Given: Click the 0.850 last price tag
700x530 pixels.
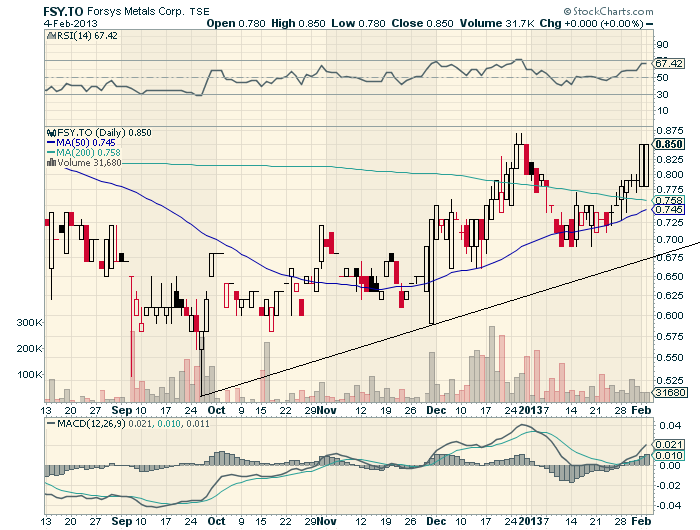Looking at the screenshot, I should tap(669, 144).
